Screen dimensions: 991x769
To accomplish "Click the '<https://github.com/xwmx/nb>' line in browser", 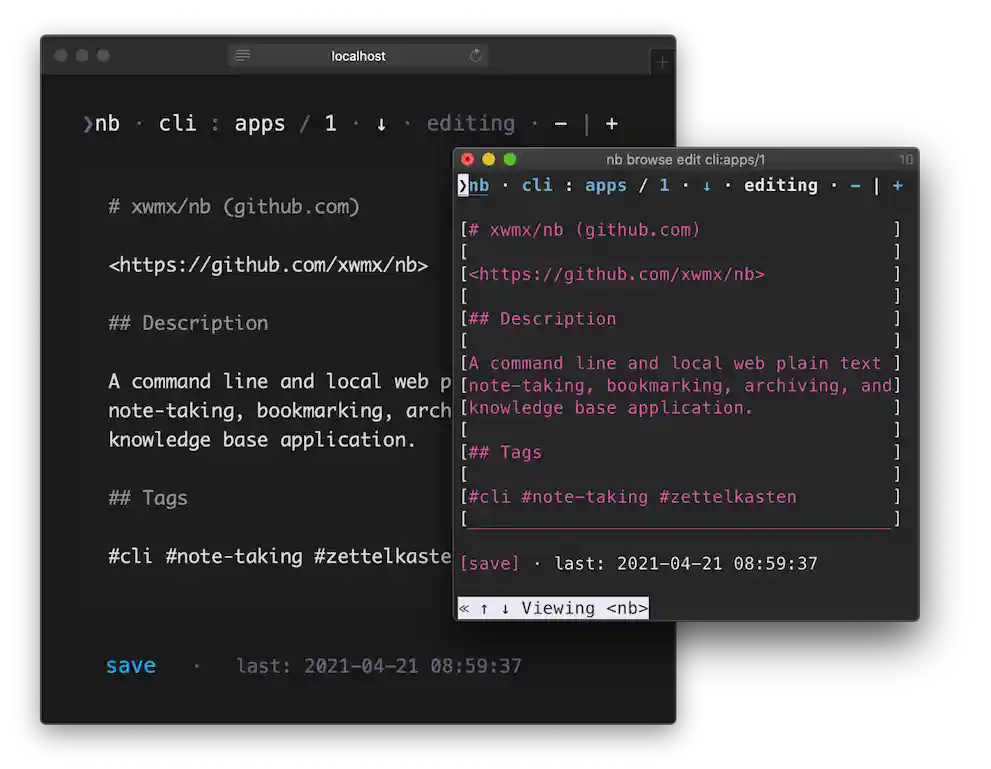I will click(269, 265).
